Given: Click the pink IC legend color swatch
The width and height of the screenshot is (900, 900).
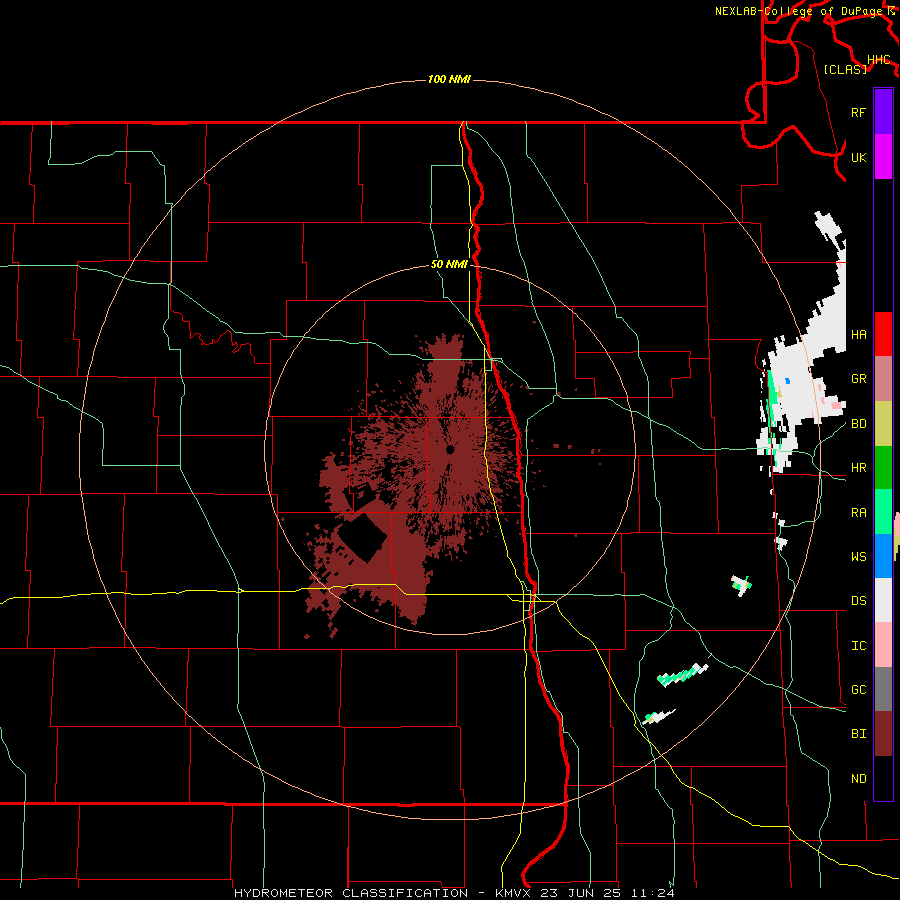Looking at the screenshot, I should point(883,645).
